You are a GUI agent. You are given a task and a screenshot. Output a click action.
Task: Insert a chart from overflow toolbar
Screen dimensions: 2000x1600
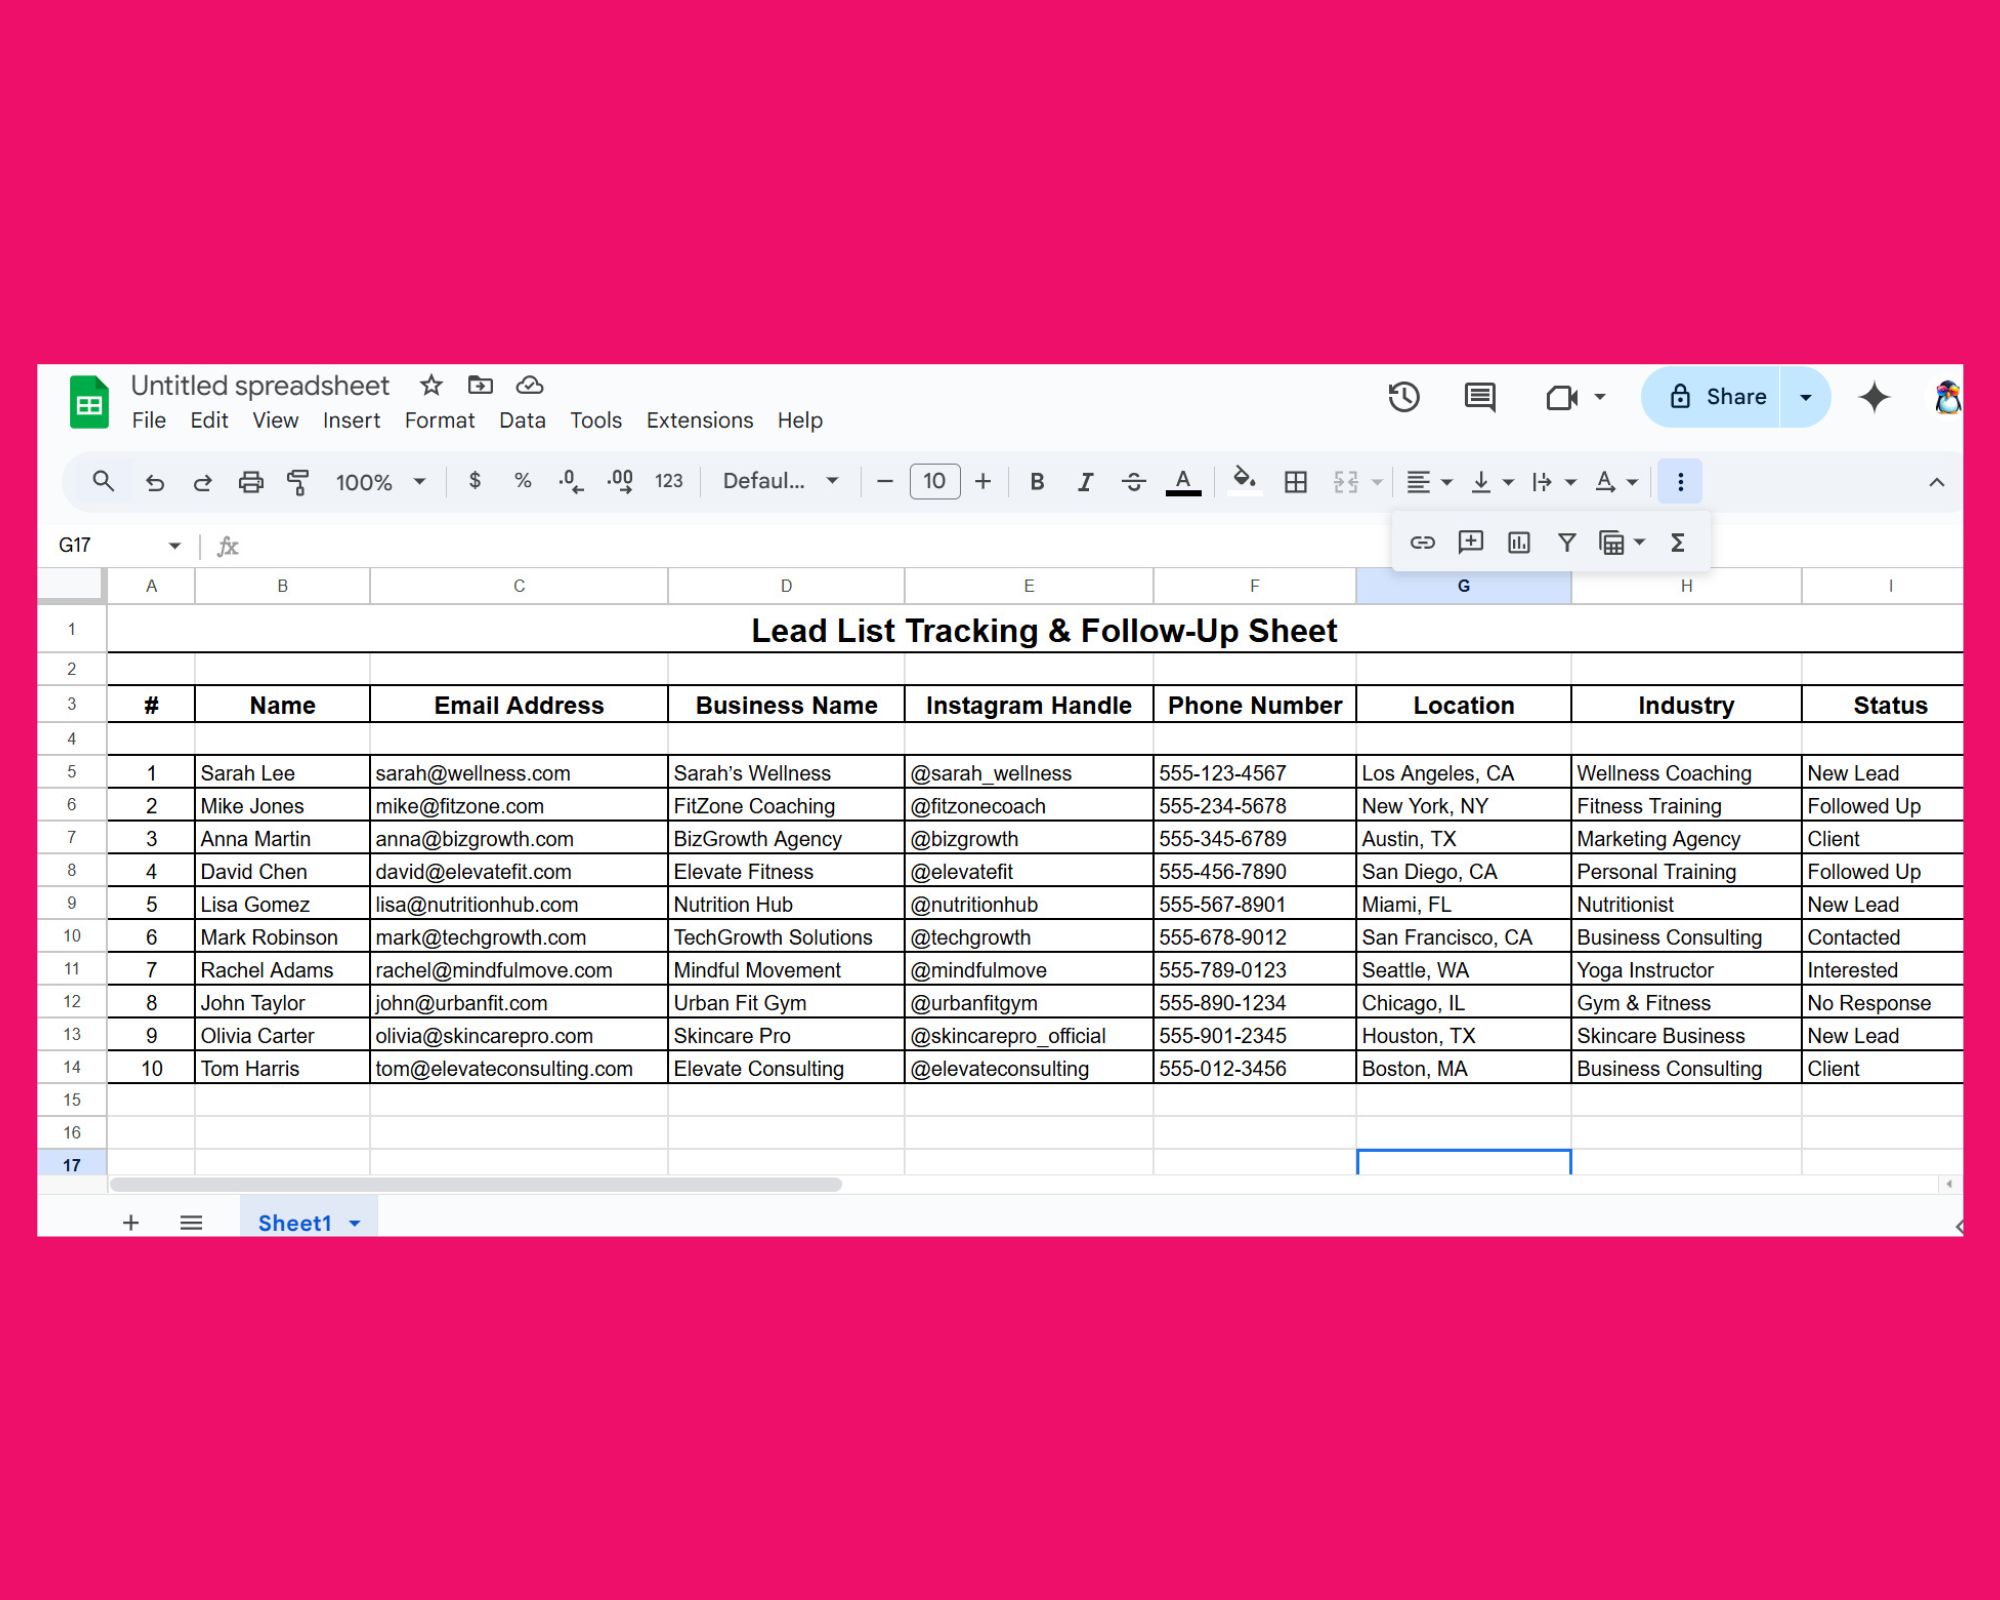[x=1518, y=542]
